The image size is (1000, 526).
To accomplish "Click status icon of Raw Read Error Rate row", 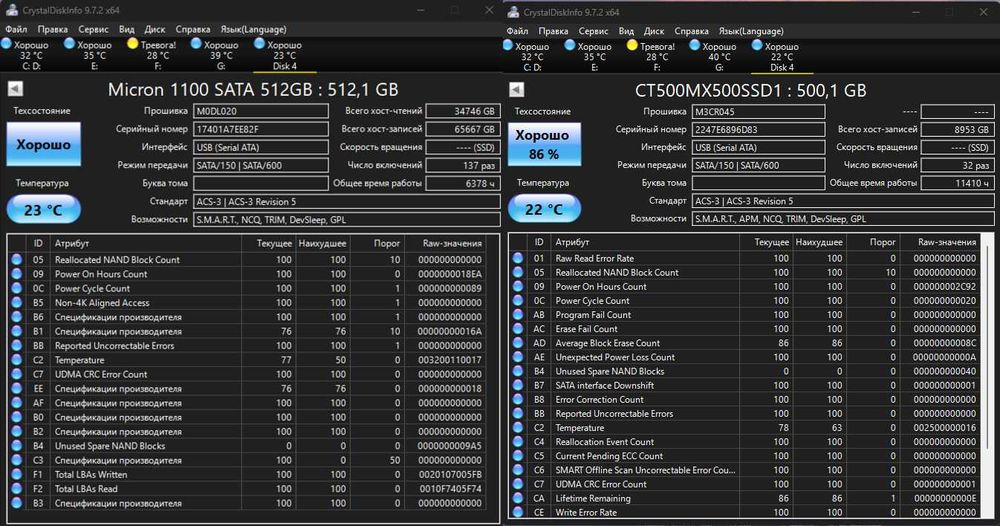I will (518, 258).
